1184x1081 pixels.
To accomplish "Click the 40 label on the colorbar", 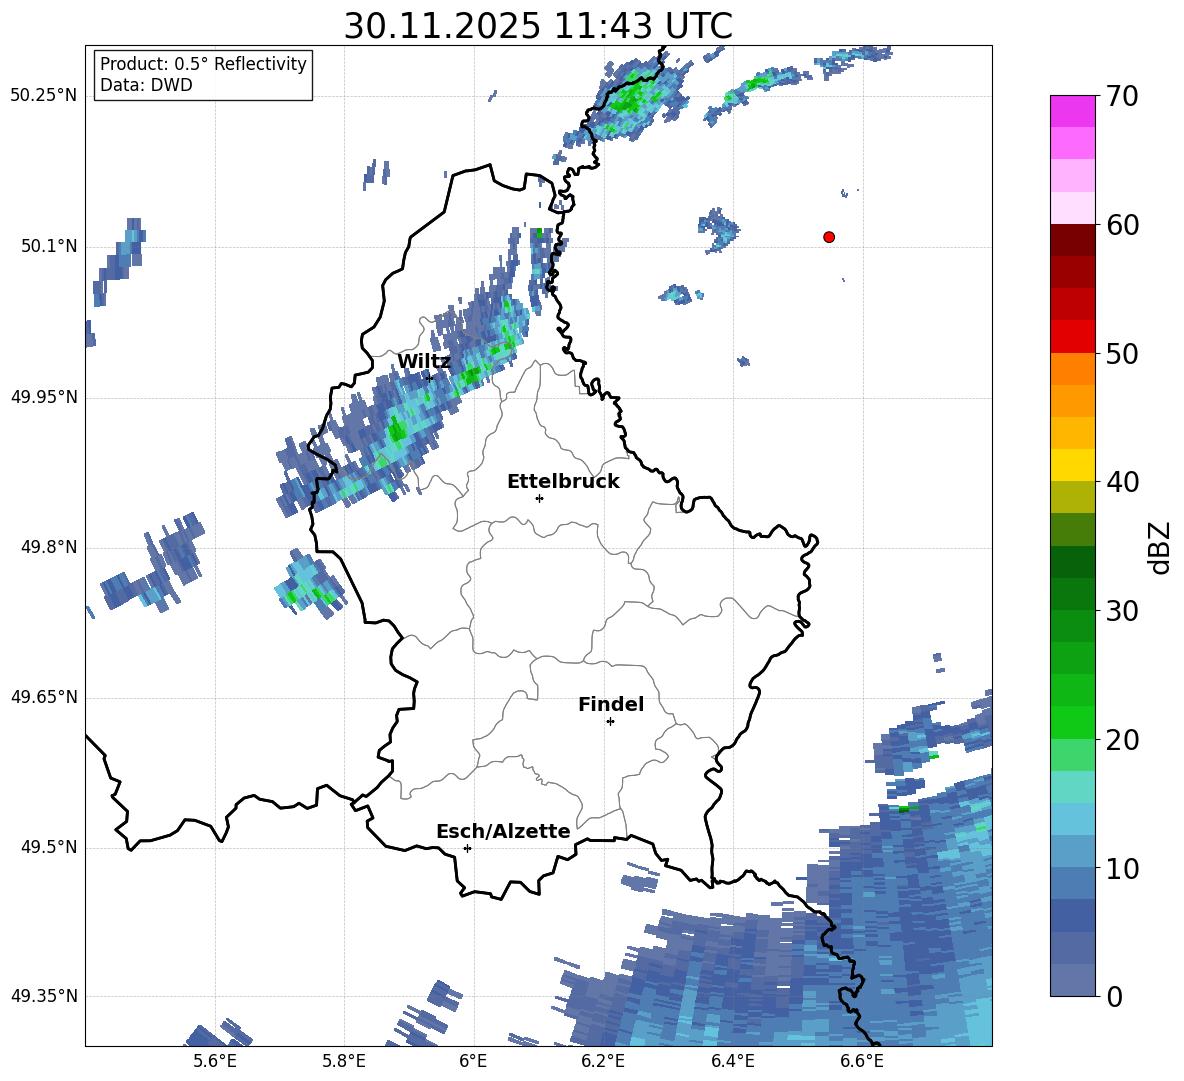I will pyautogui.click(x=1122, y=482).
